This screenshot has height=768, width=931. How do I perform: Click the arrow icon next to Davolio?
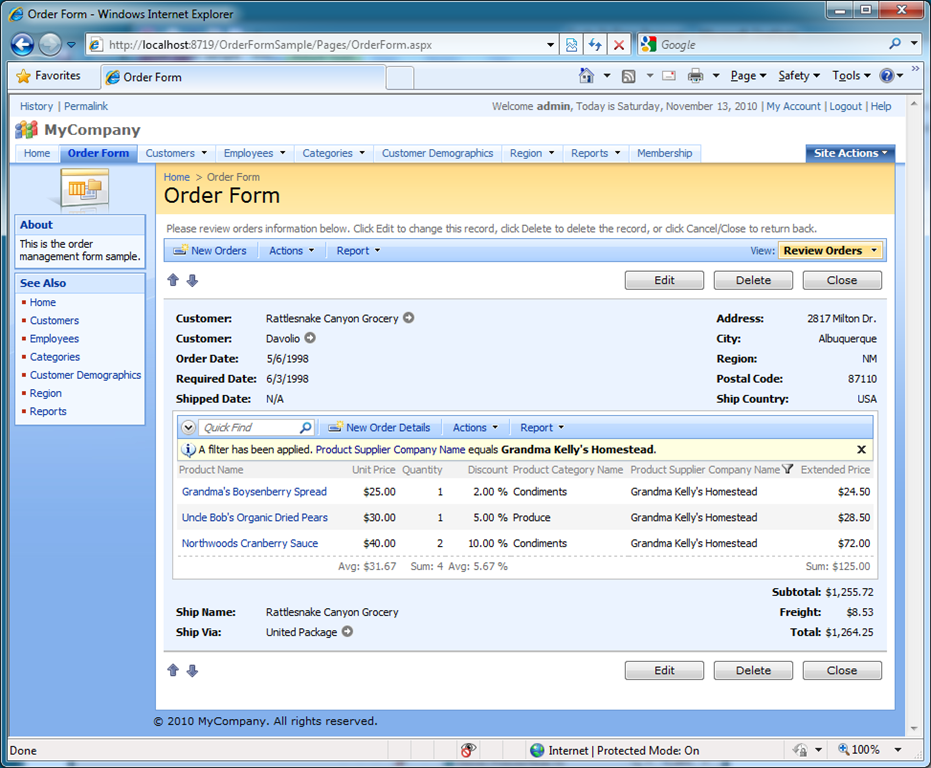[310, 337]
